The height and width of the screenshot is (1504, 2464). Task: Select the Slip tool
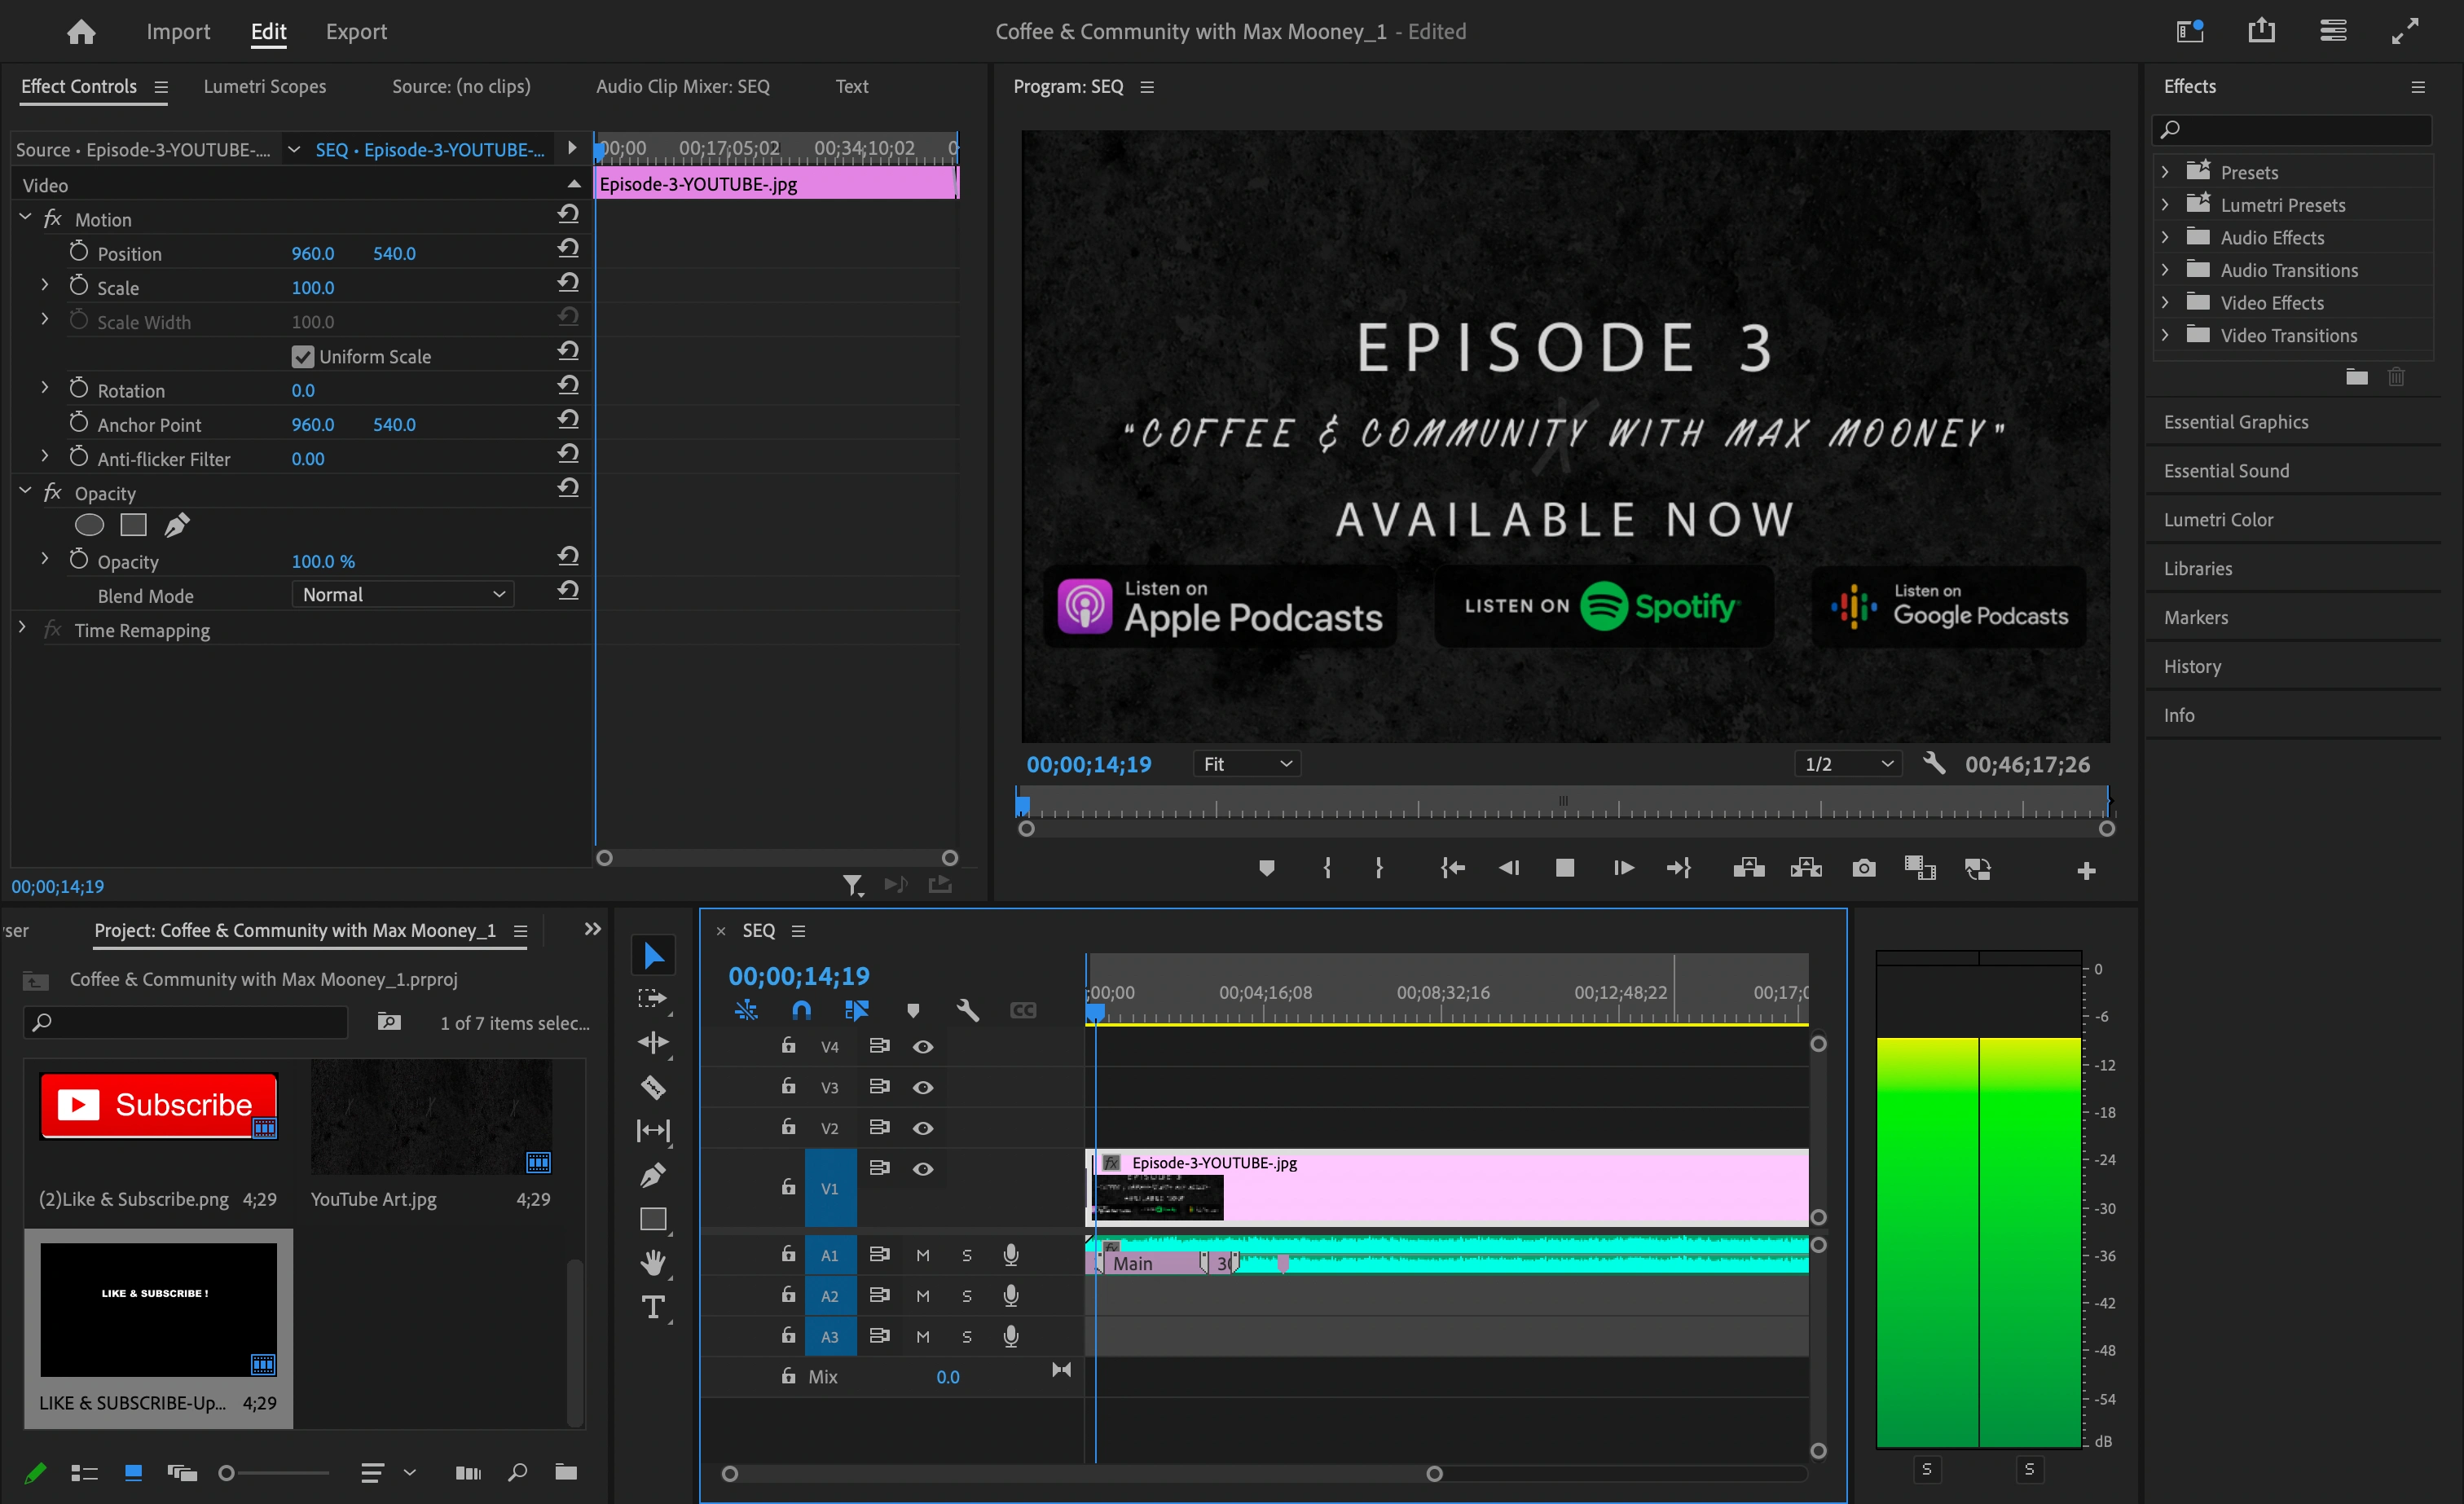point(653,1131)
